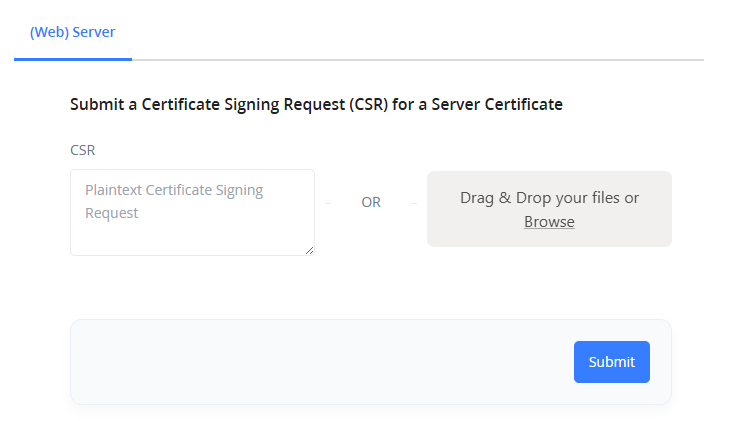Click the dash left of the OR text
This screenshot has width=733, height=421.
[329, 203]
